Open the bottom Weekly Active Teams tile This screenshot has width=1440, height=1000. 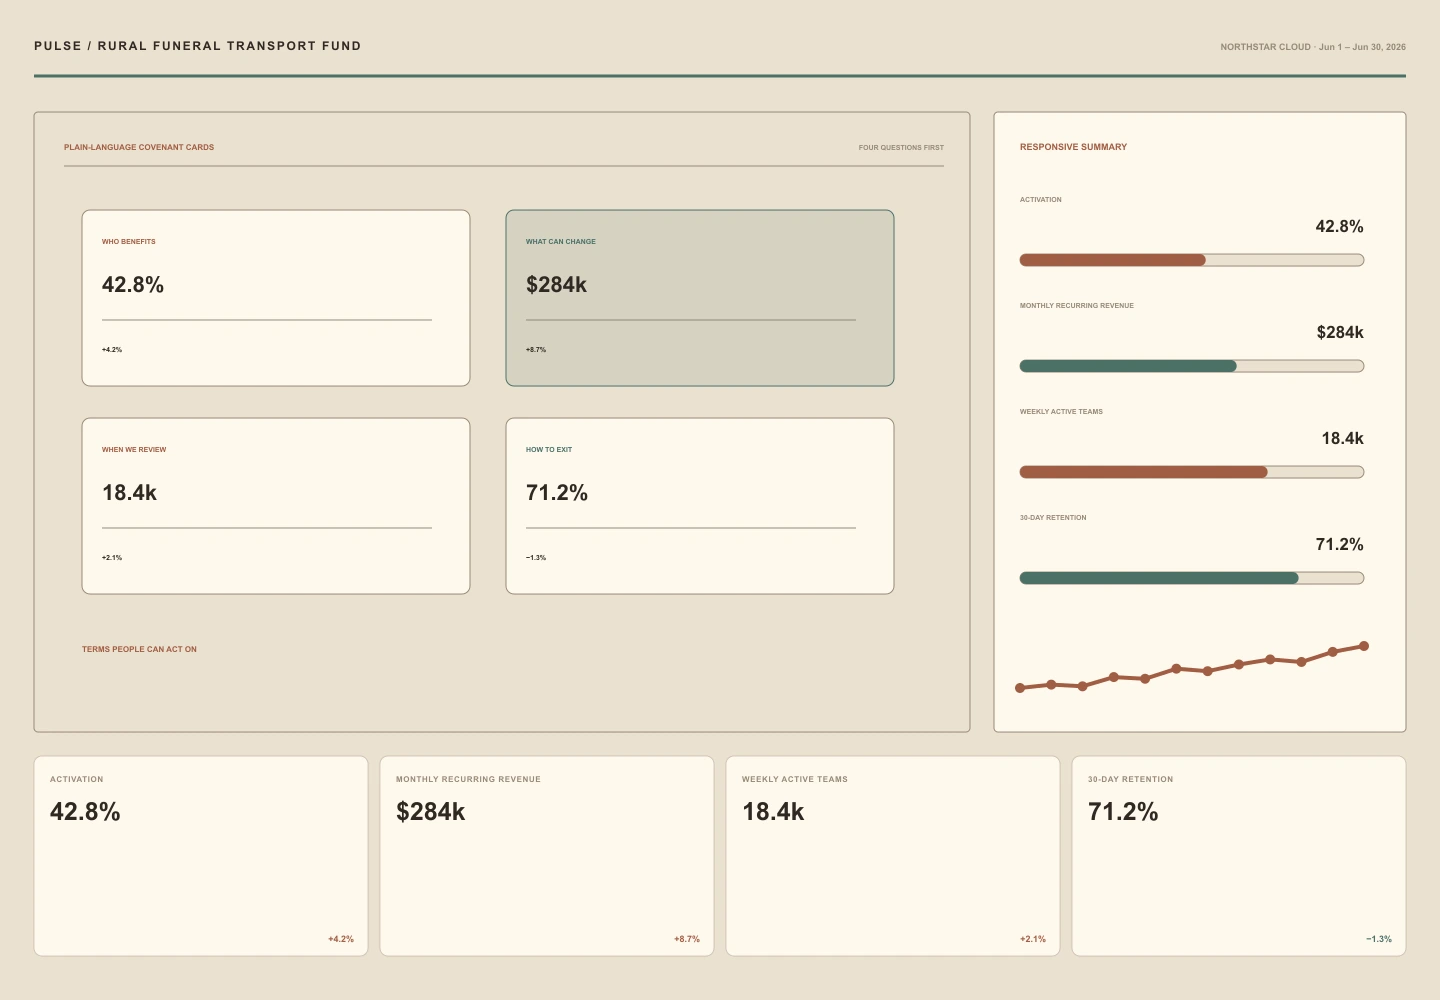pyautogui.click(x=893, y=856)
